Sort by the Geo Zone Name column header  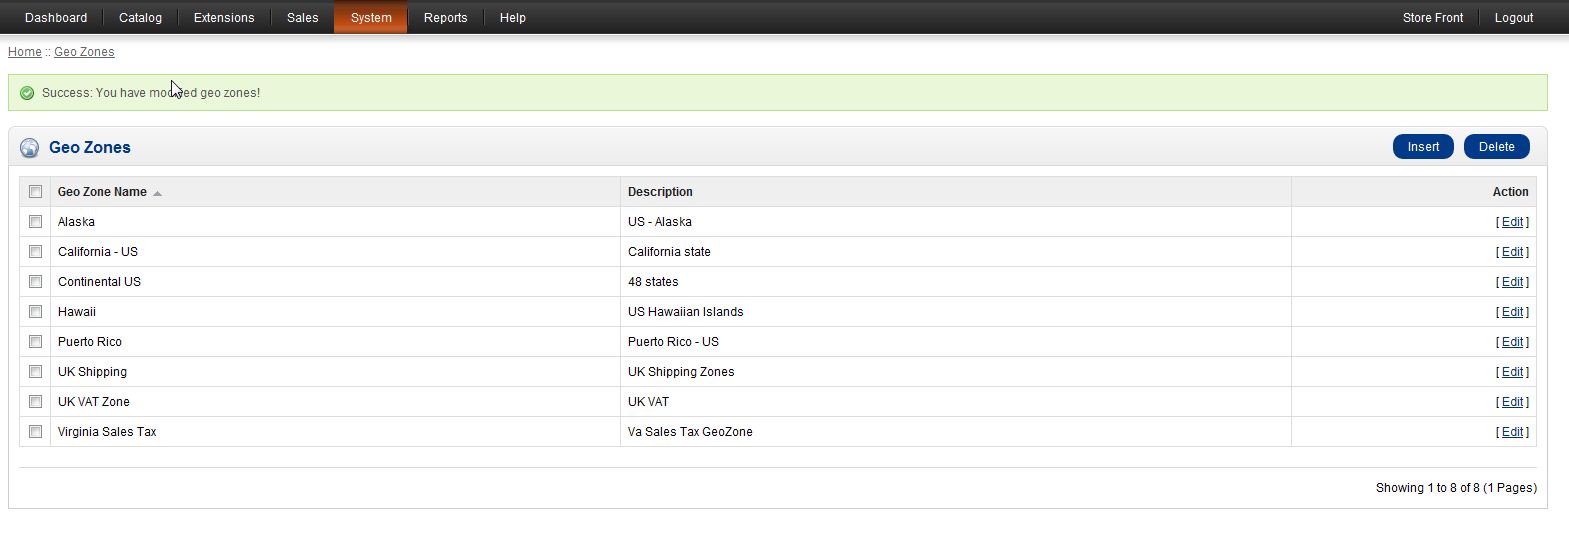point(102,192)
